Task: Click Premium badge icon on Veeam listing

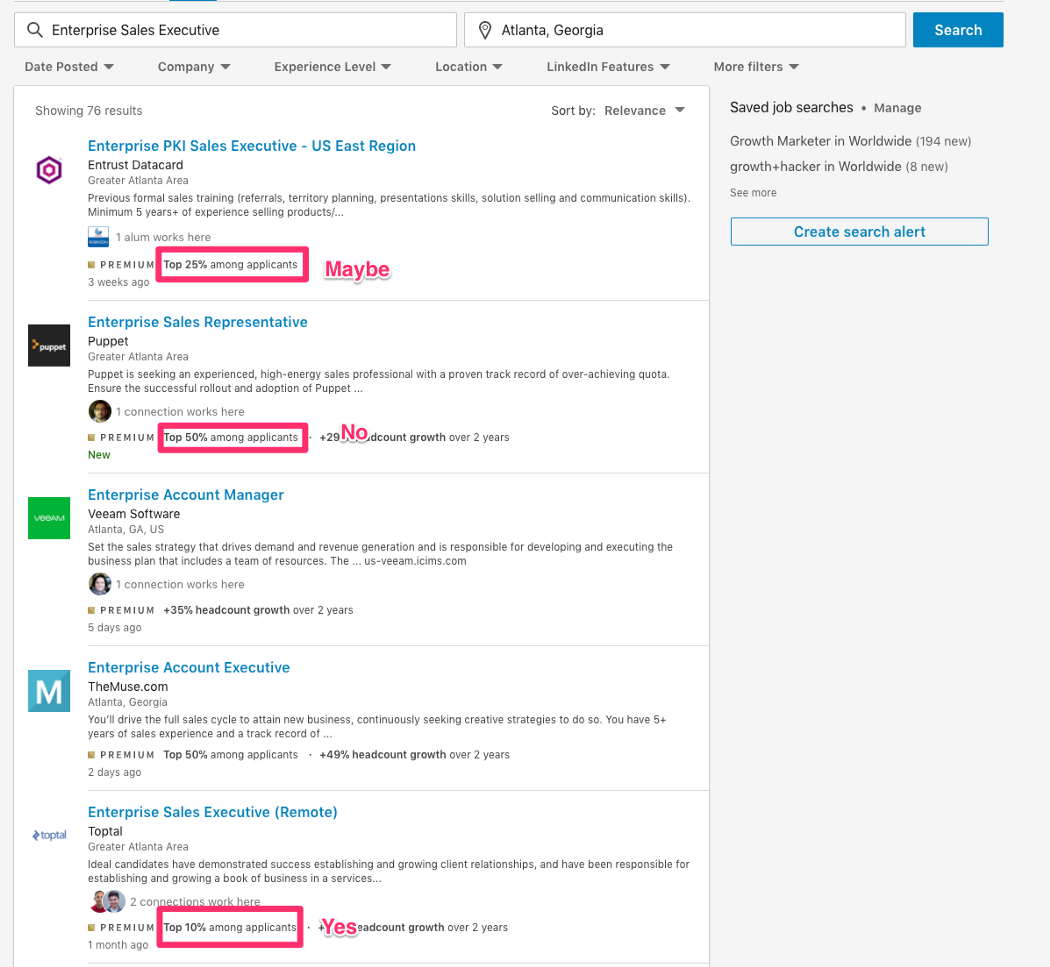Action: click(92, 610)
